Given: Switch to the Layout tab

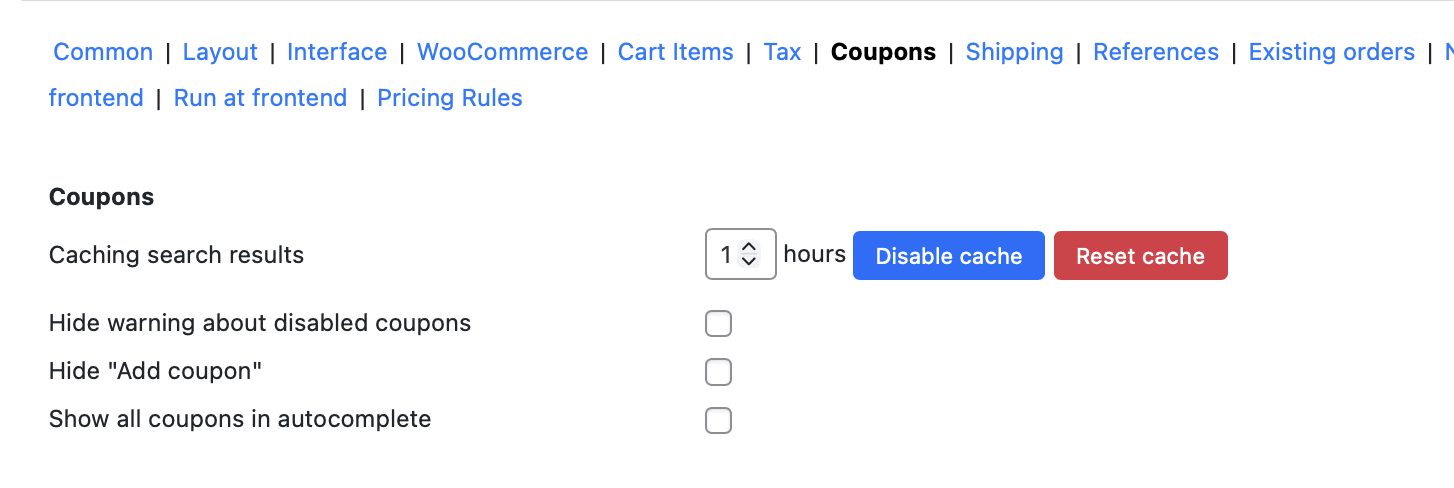Looking at the screenshot, I should 220,52.
